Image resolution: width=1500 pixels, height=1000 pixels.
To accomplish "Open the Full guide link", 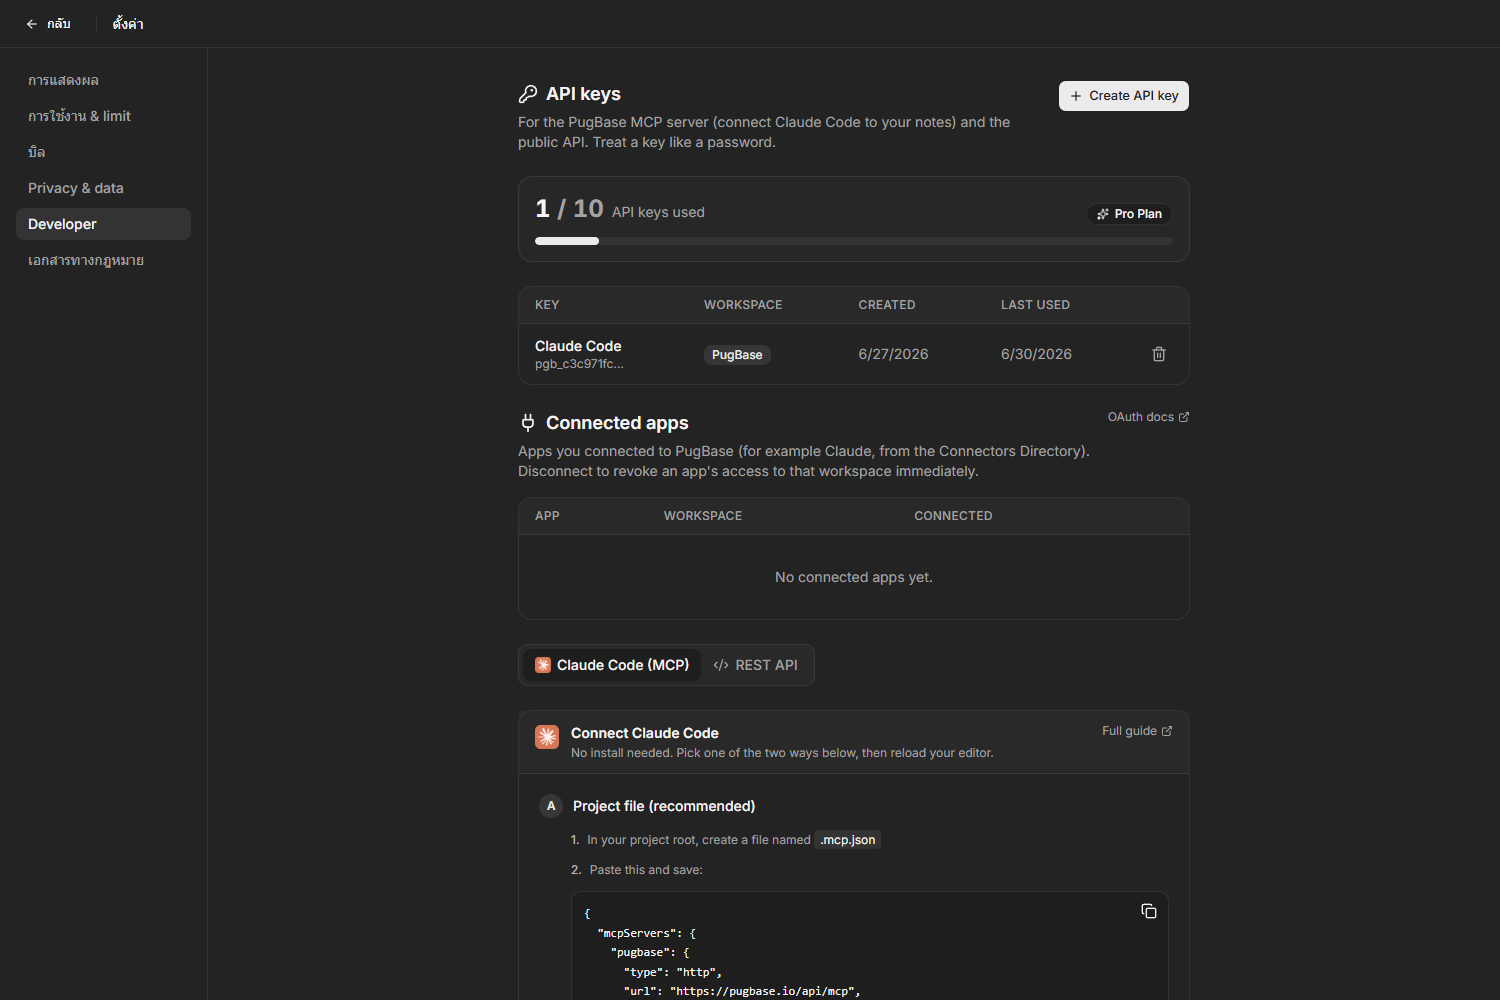I will pos(1137,731).
